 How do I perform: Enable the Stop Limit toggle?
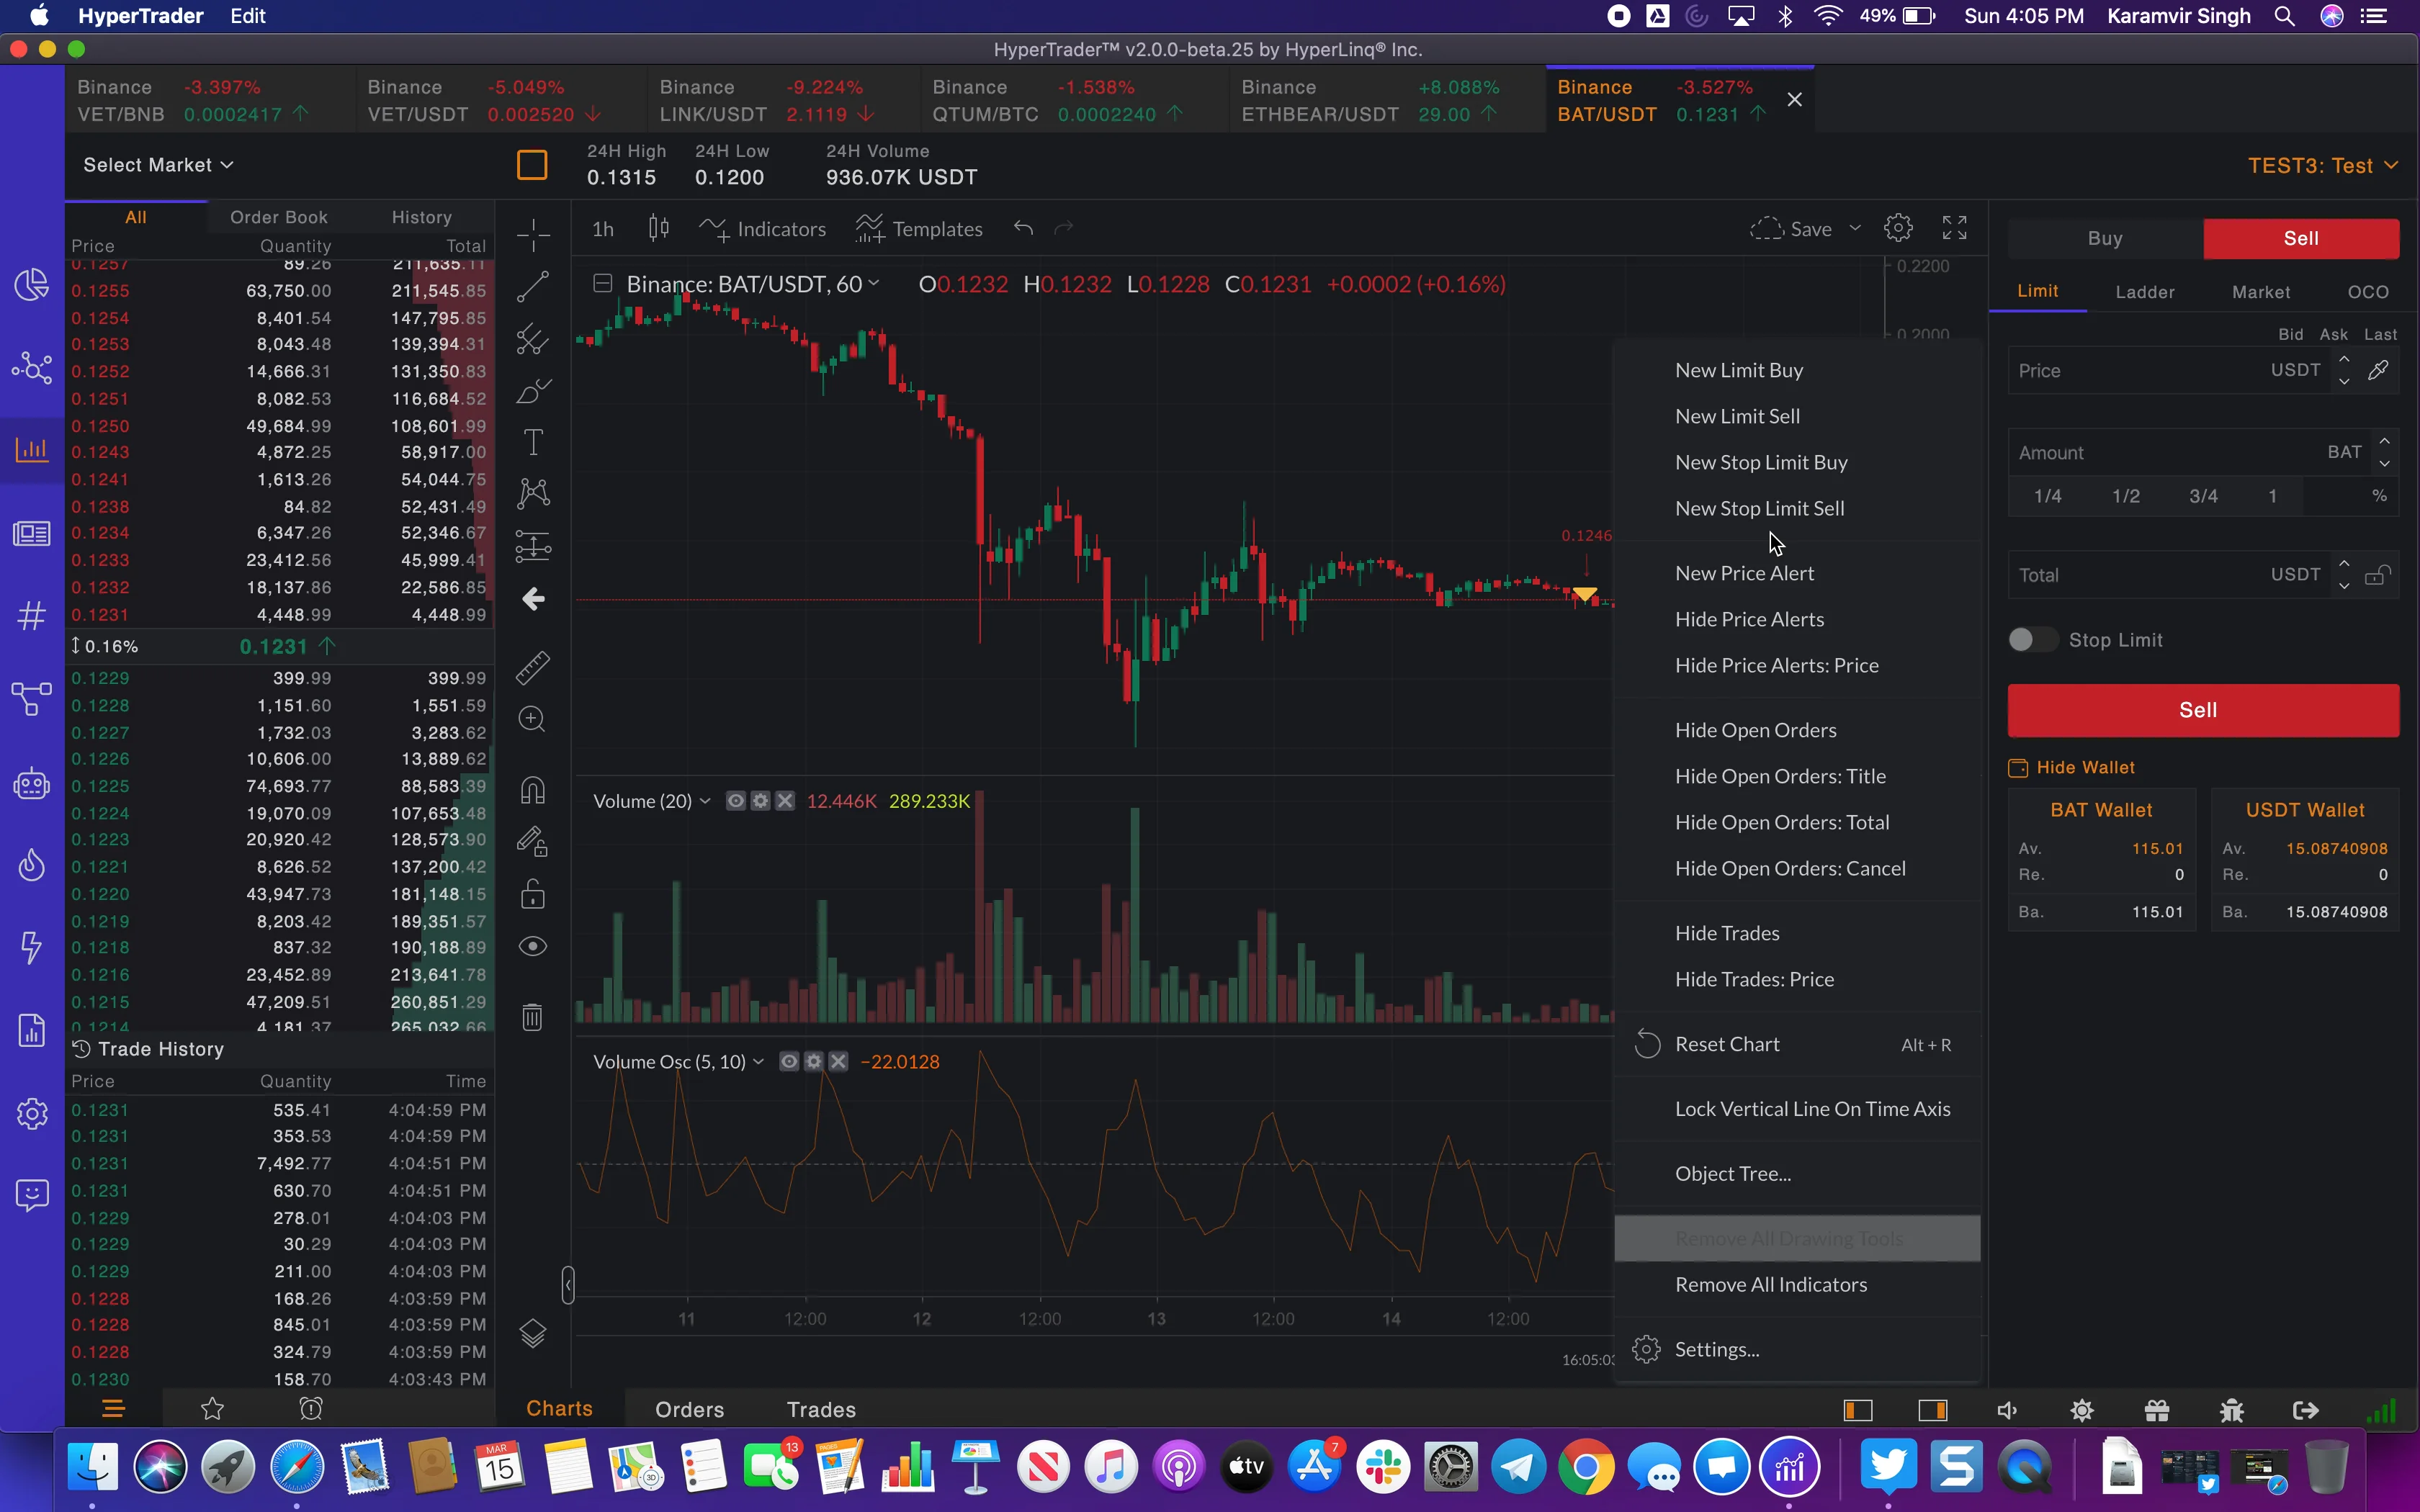pyautogui.click(x=2033, y=639)
